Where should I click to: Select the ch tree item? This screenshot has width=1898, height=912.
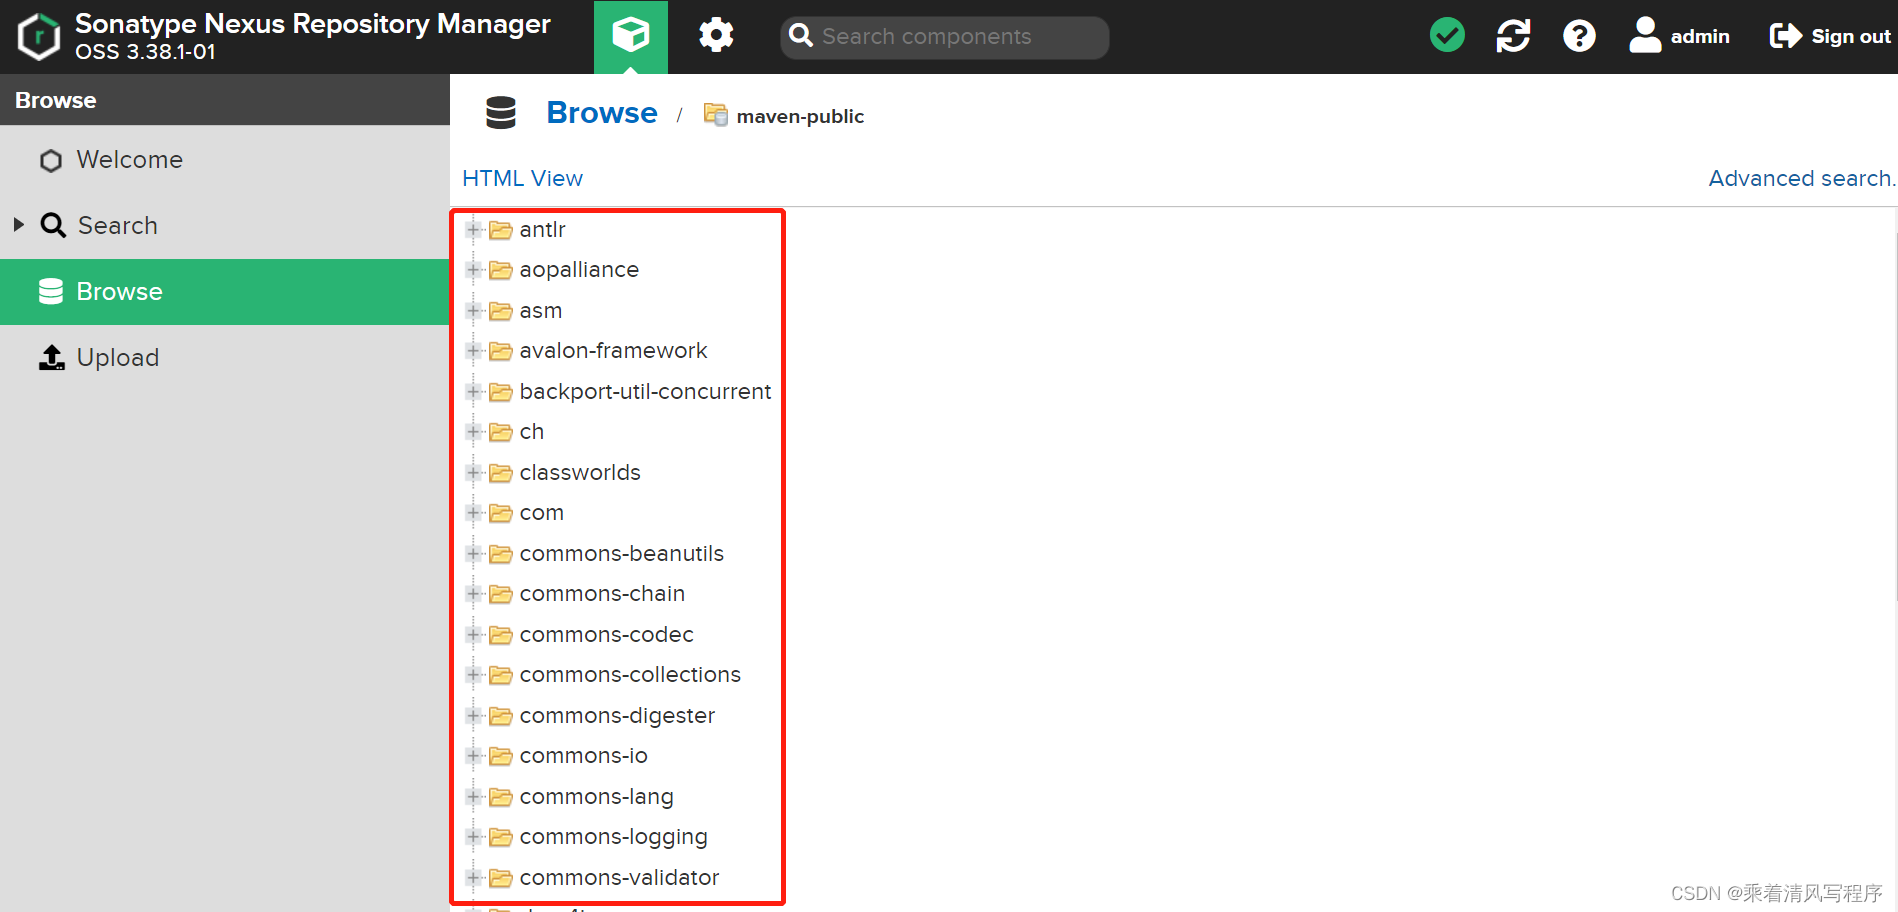click(x=532, y=432)
